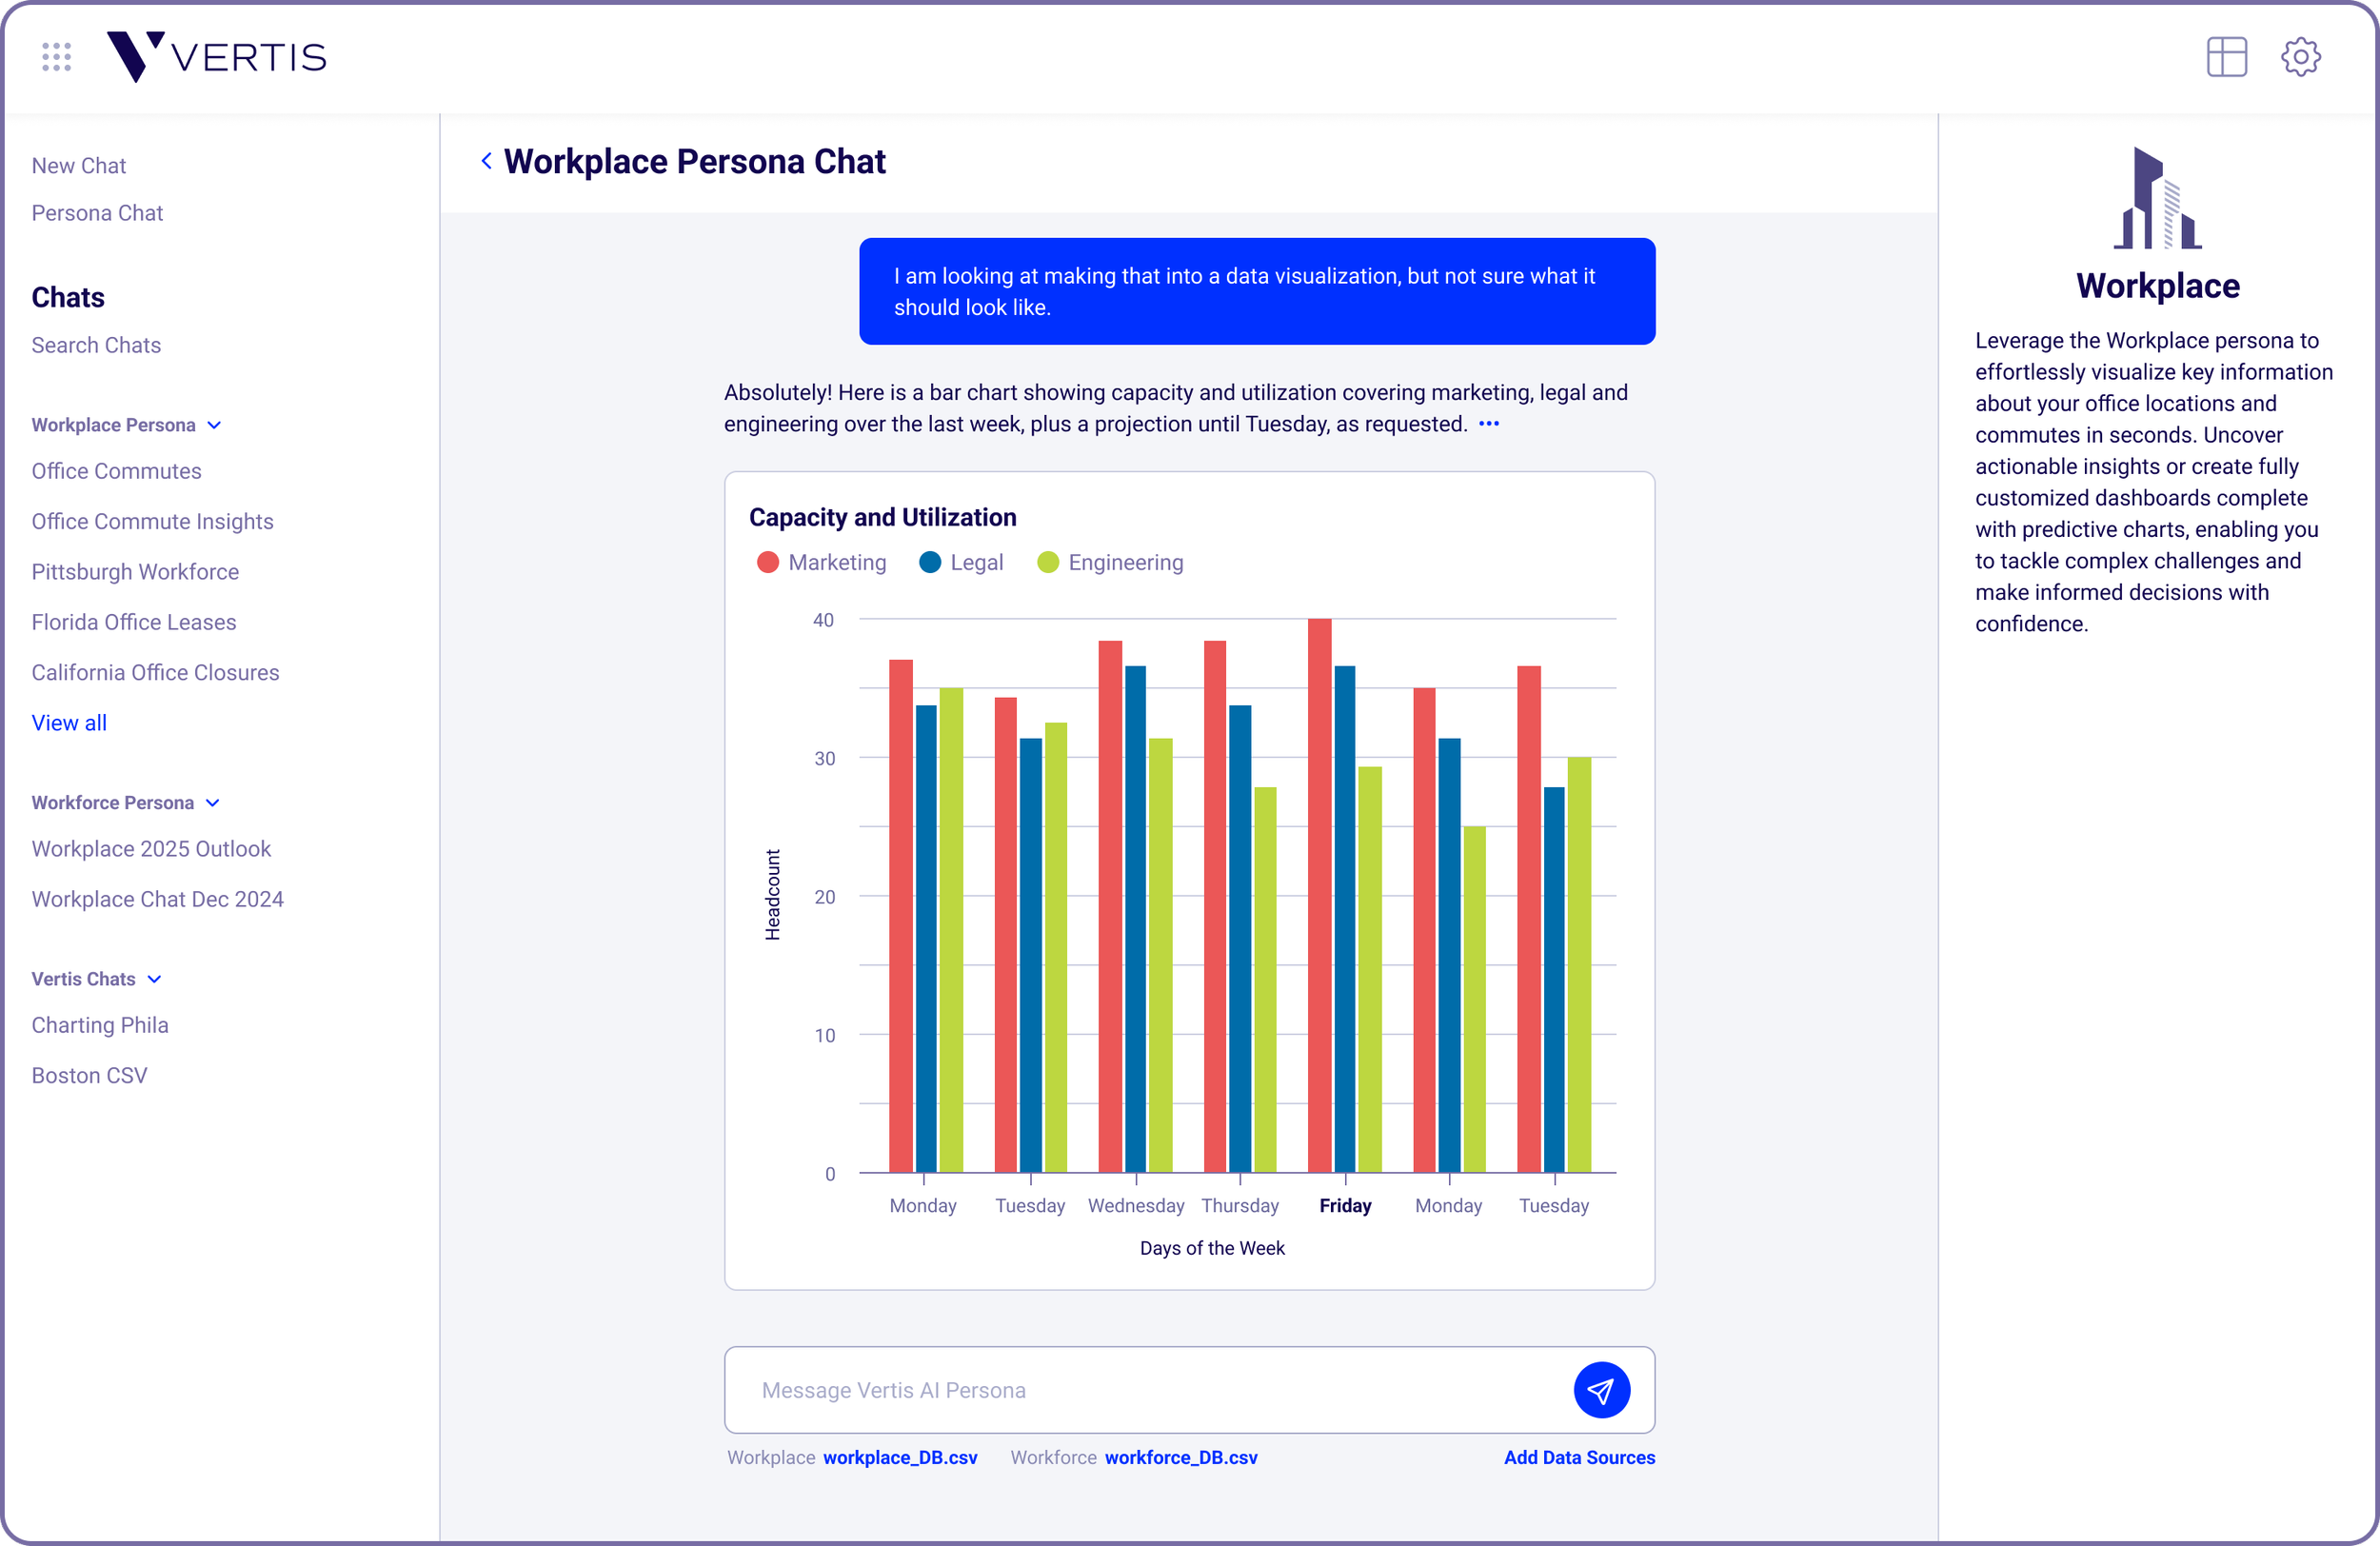Click the back arrow beside Workplace Persona Chat

(x=486, y=161)
